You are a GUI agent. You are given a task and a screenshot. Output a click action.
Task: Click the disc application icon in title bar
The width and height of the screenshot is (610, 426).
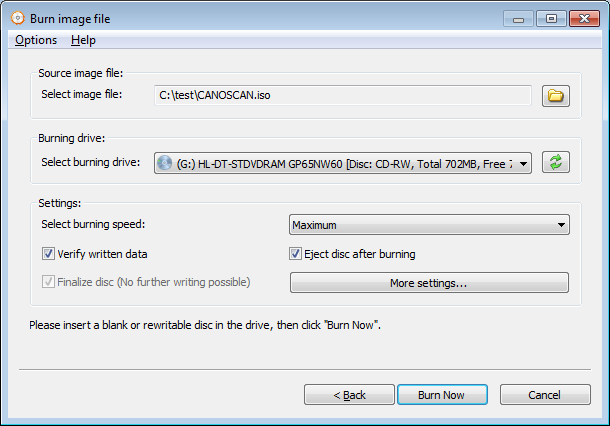coord(16,17)
